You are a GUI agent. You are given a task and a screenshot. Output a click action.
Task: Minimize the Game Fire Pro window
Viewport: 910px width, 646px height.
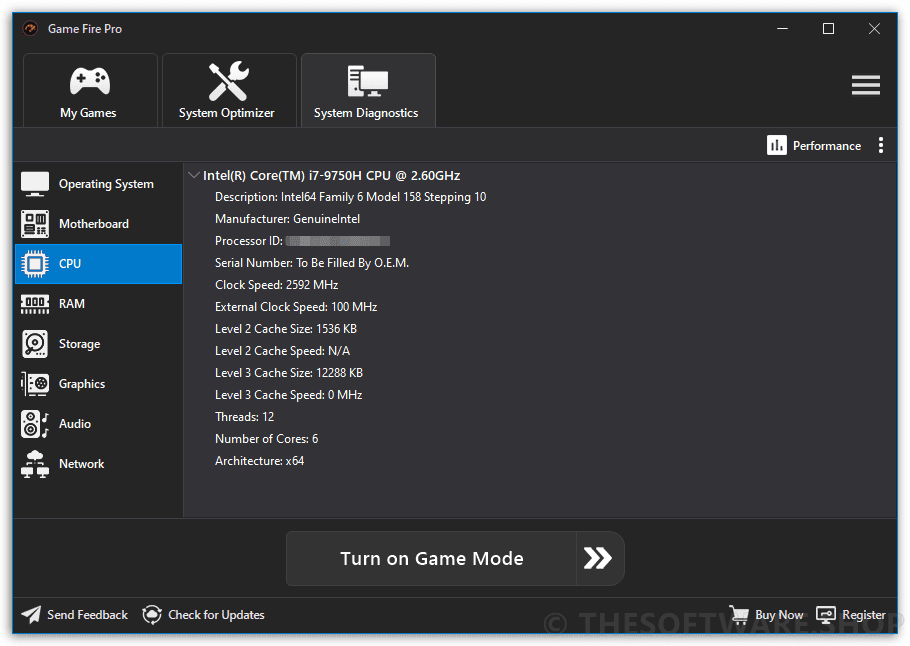tap(782, 28)
